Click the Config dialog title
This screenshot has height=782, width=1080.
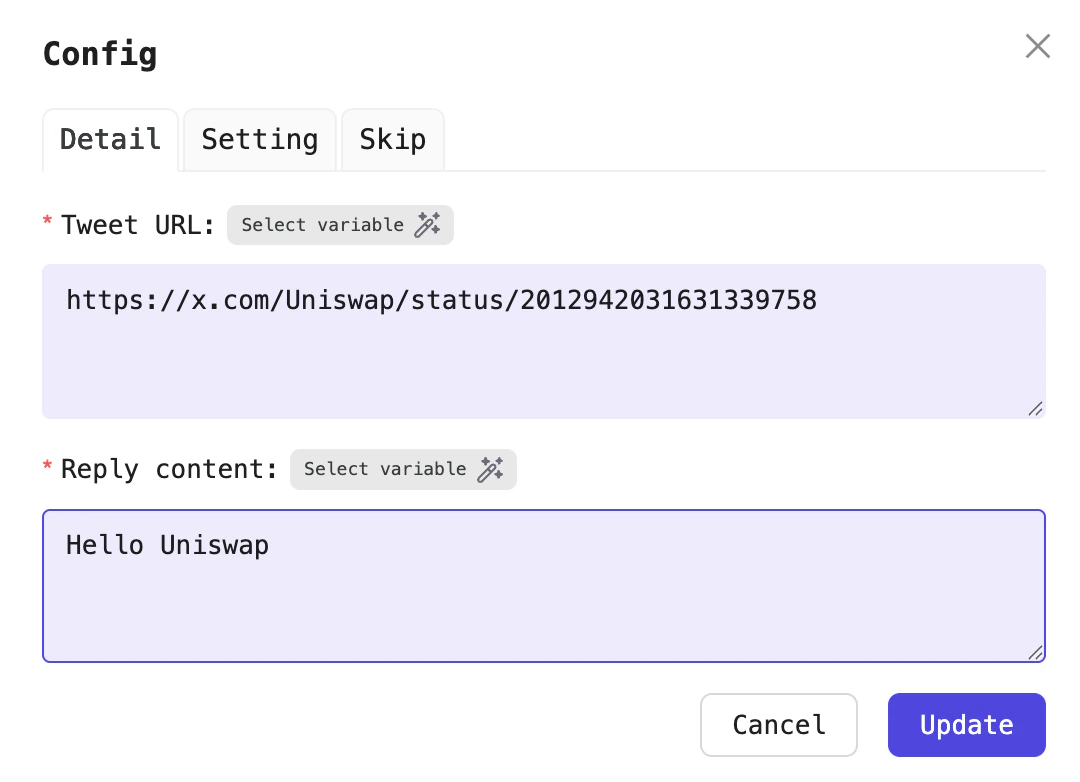(x=99, y=54)
